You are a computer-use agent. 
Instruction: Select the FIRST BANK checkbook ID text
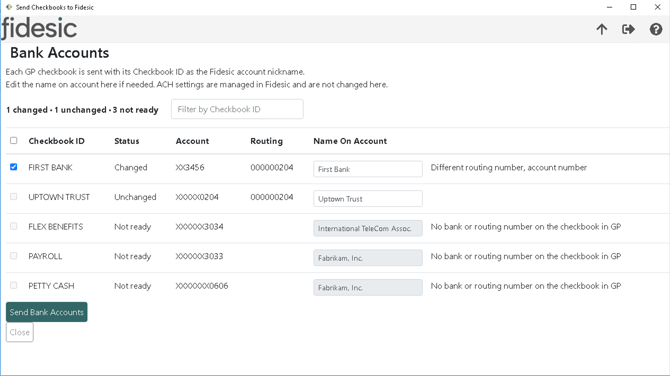point(50,167)
